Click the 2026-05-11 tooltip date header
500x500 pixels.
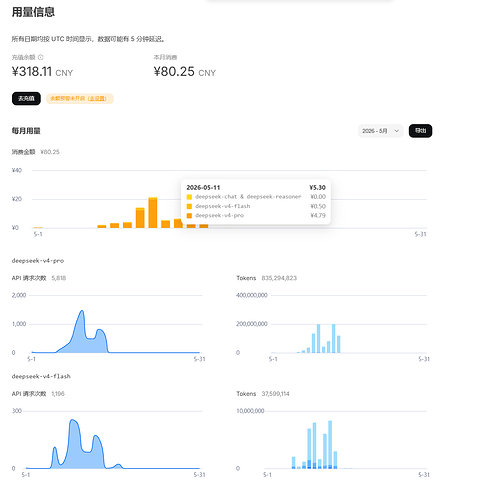point(203,187)
